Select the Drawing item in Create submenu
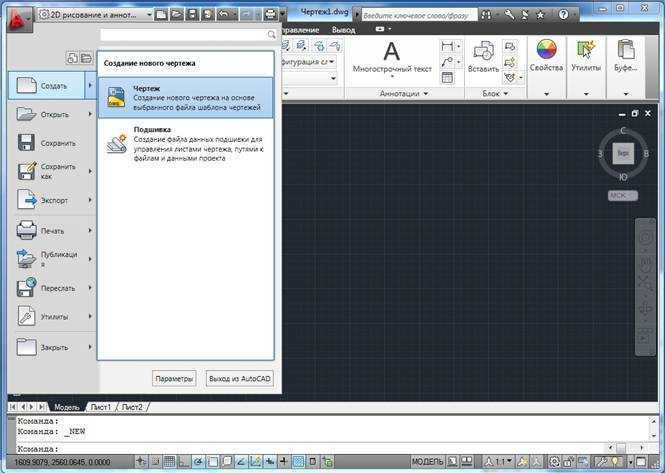The width and height of the screenshot is (665, 473). [186, 98]
